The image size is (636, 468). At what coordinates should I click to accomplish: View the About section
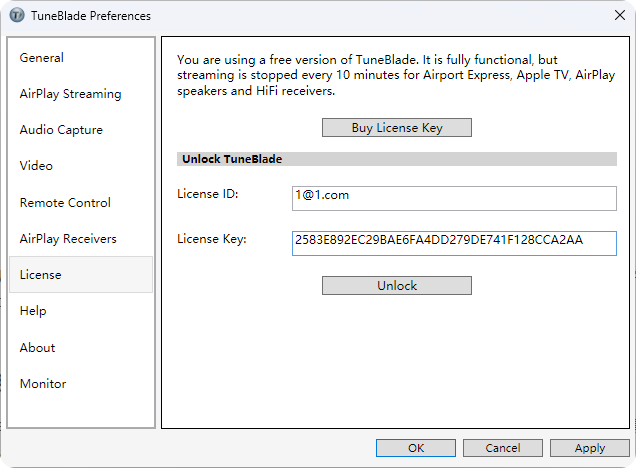37,348
